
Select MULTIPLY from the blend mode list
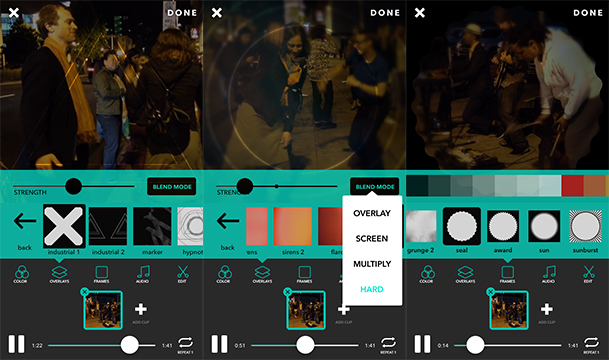pos(372,264)
